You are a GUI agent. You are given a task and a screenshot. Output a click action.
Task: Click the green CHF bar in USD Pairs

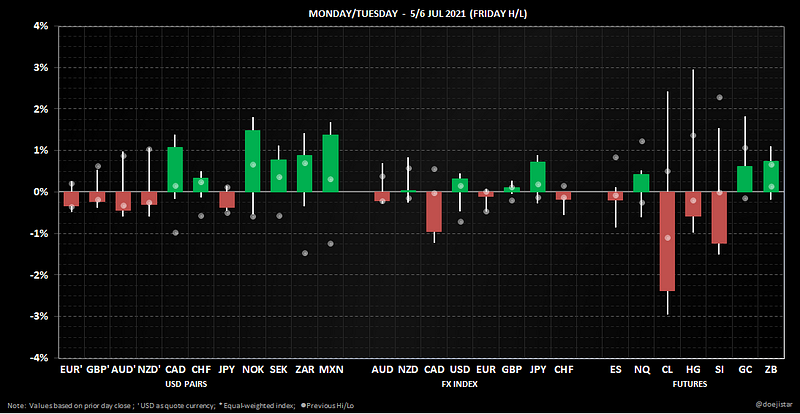(201, 185)
